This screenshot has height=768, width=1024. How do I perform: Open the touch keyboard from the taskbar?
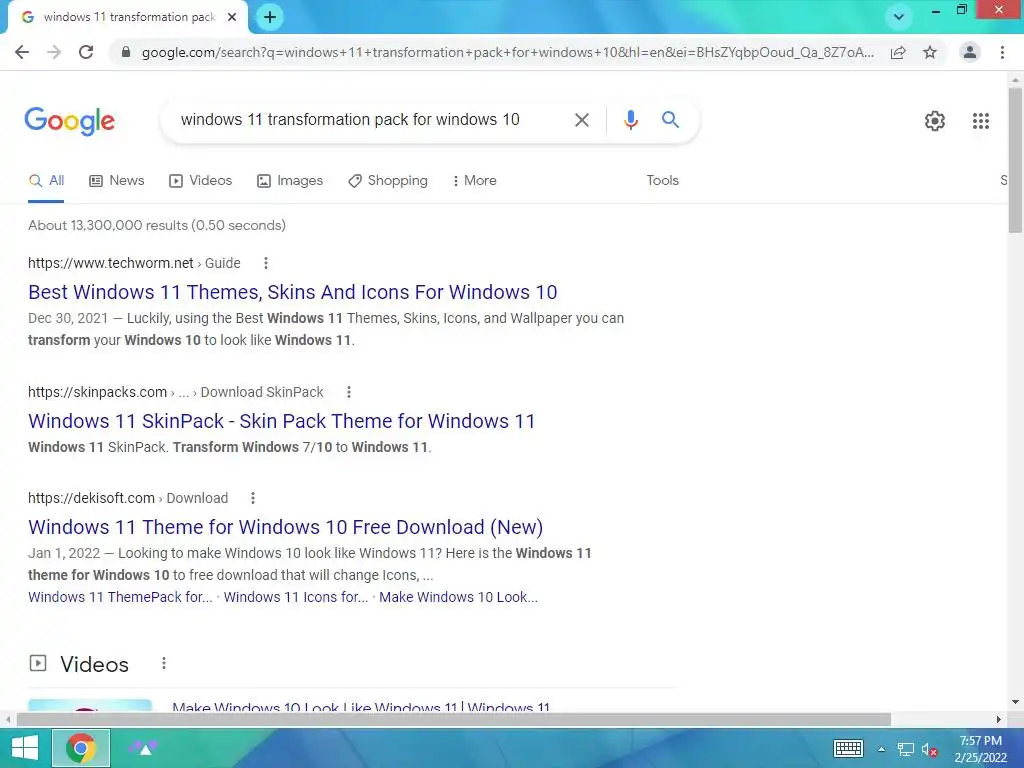click(848, 748)
